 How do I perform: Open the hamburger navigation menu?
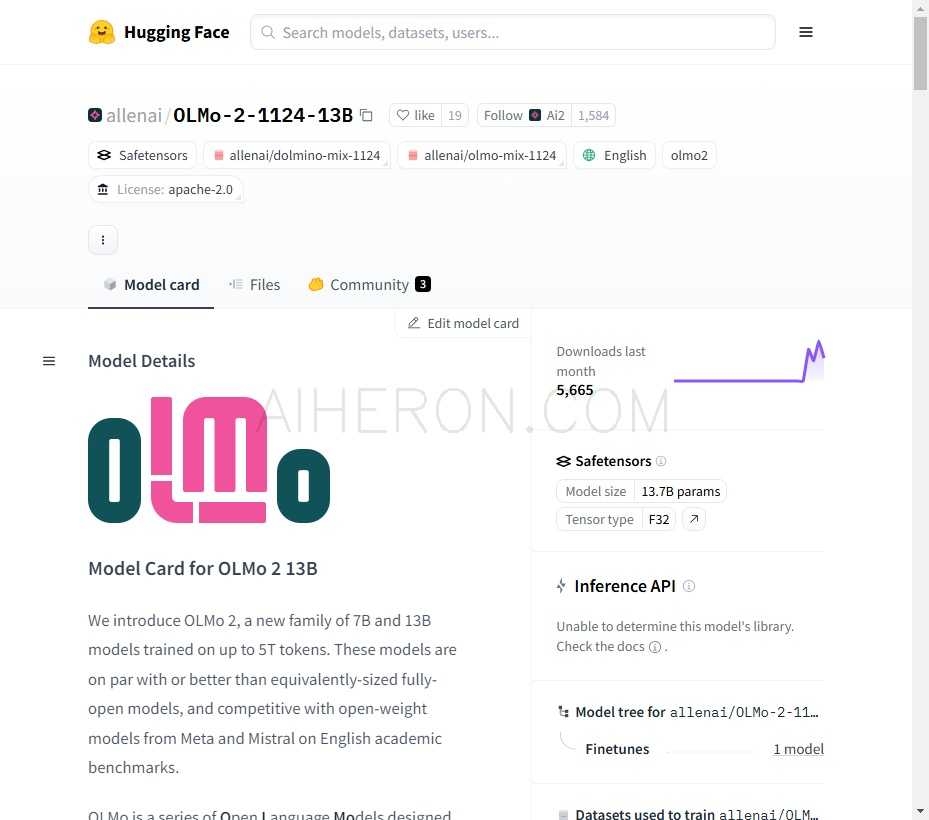[x=806, y=32]
